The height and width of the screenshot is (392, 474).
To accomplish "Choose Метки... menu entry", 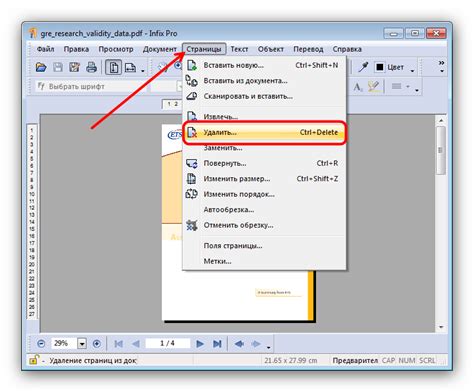I will [x=264, y=261].
